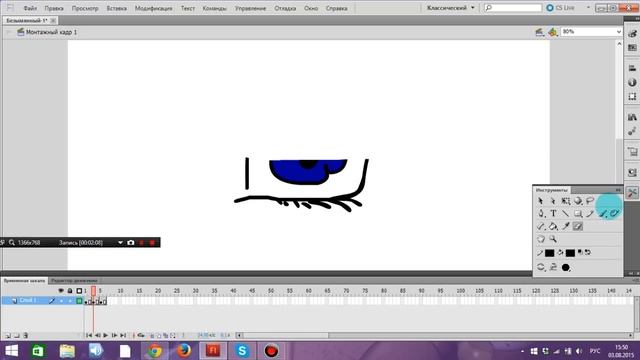Toggle onion skin in timeline

coord(151,336)
